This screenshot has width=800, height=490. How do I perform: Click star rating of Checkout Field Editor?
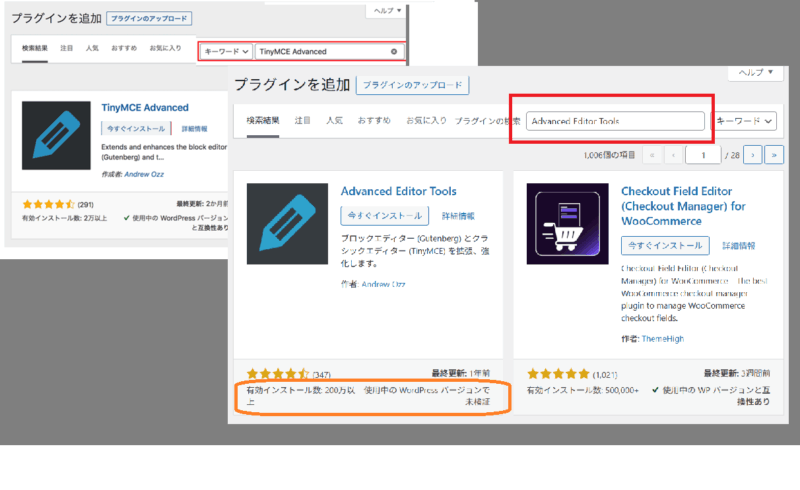558,374
